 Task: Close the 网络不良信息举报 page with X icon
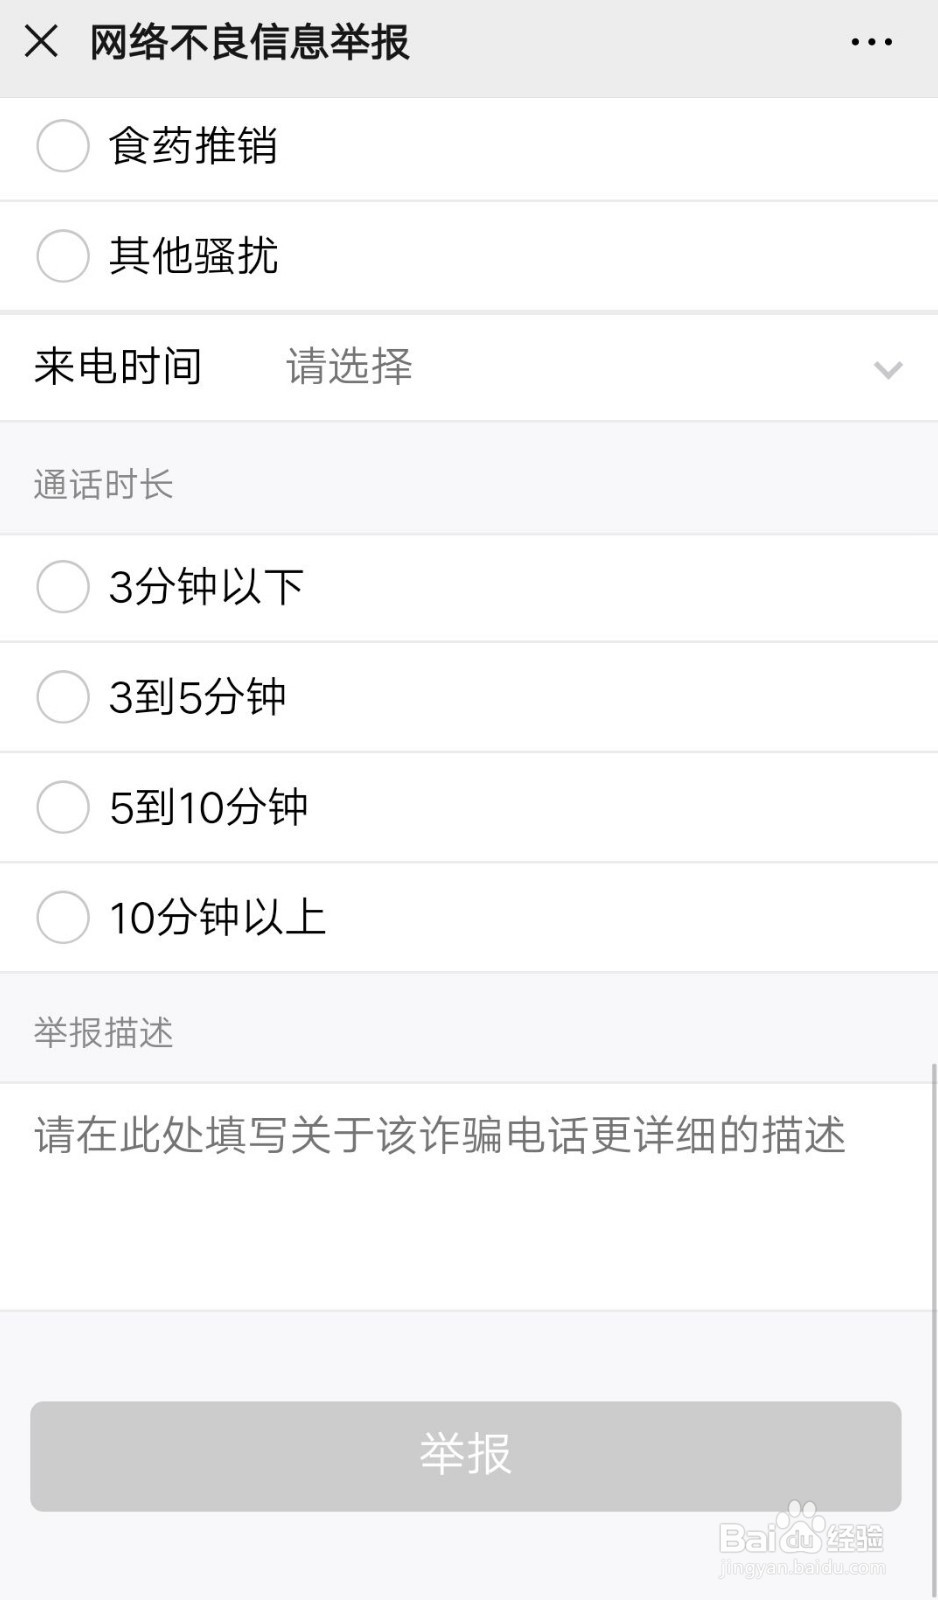pyautogui.click(x=41, y=42)
